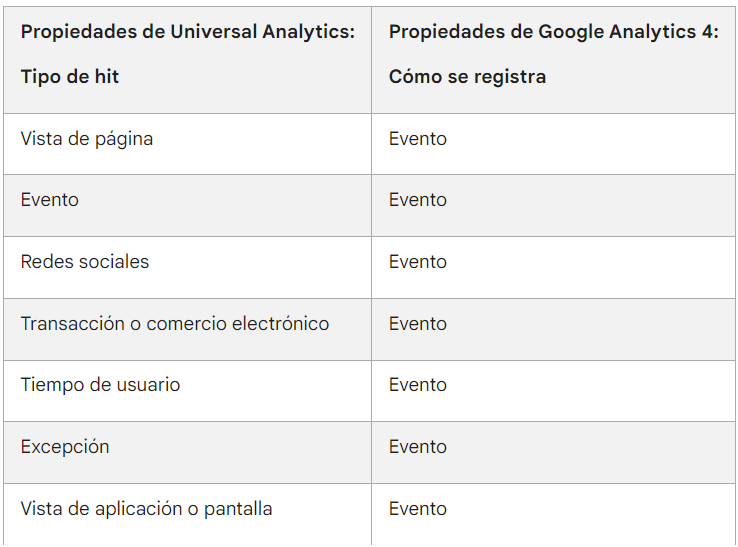
Task: Click 'Evento' next to Vista de página
Action: pyautogui.click(x=417, y=139)
